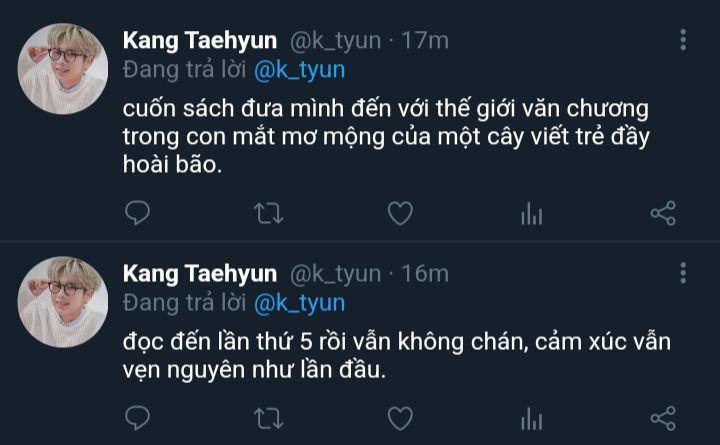
Task: View analytics of the 17m tweet
Action: pos(532,214)
